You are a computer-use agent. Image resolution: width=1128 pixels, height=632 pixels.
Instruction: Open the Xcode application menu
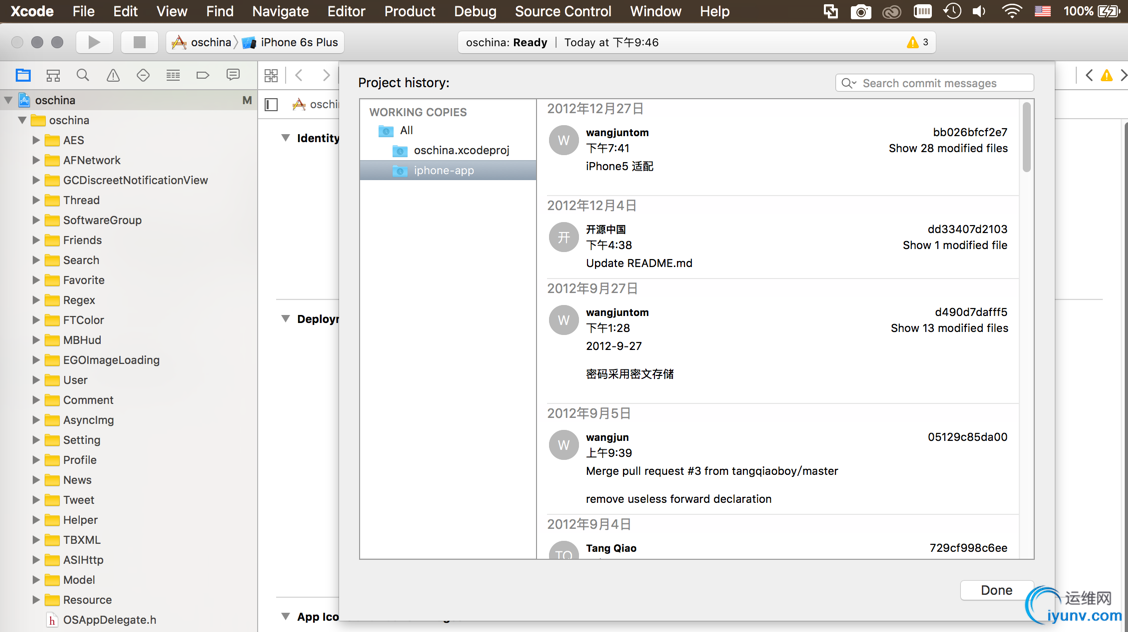(x=32, y=12)
